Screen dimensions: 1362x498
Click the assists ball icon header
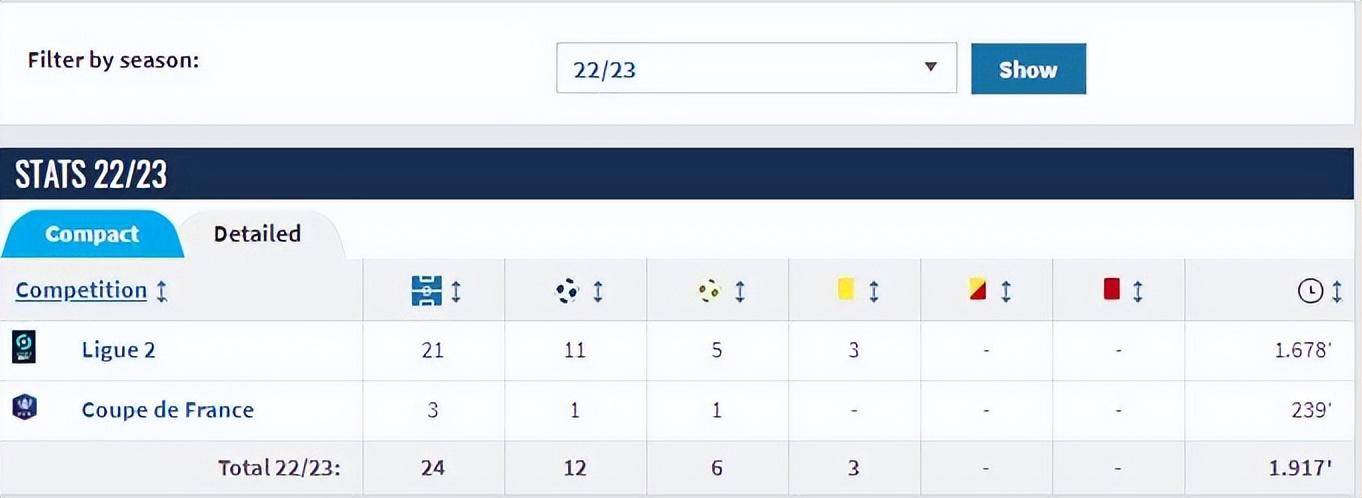[x=709, y=291]
